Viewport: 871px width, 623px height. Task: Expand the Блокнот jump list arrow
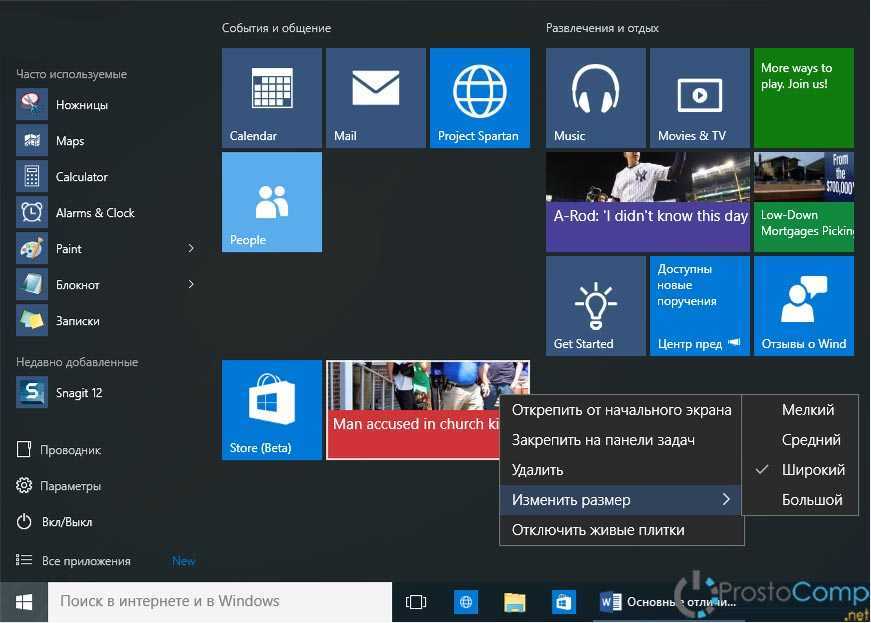tap(191, 285)
